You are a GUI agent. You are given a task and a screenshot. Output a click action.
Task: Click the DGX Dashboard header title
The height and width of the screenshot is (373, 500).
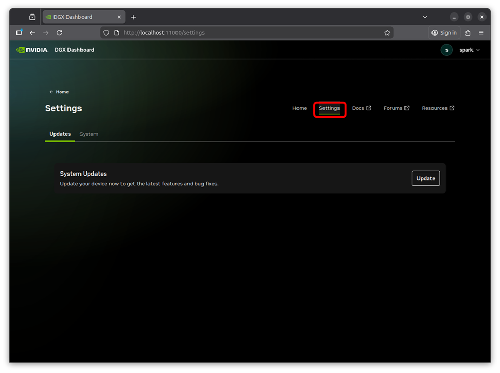coord(74,50)
